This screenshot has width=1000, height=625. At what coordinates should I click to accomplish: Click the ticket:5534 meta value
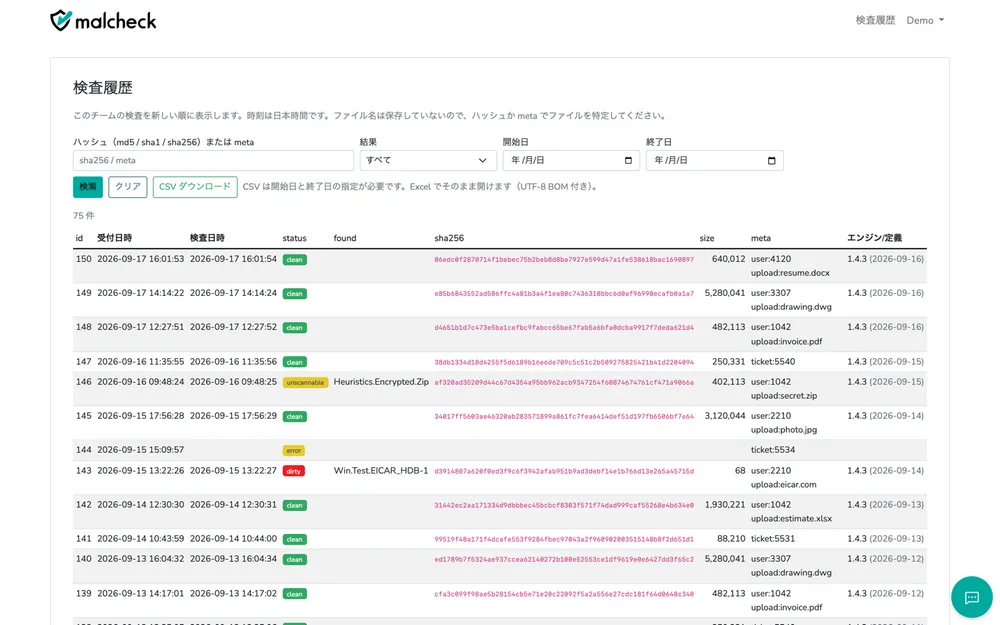click(773, 450)
